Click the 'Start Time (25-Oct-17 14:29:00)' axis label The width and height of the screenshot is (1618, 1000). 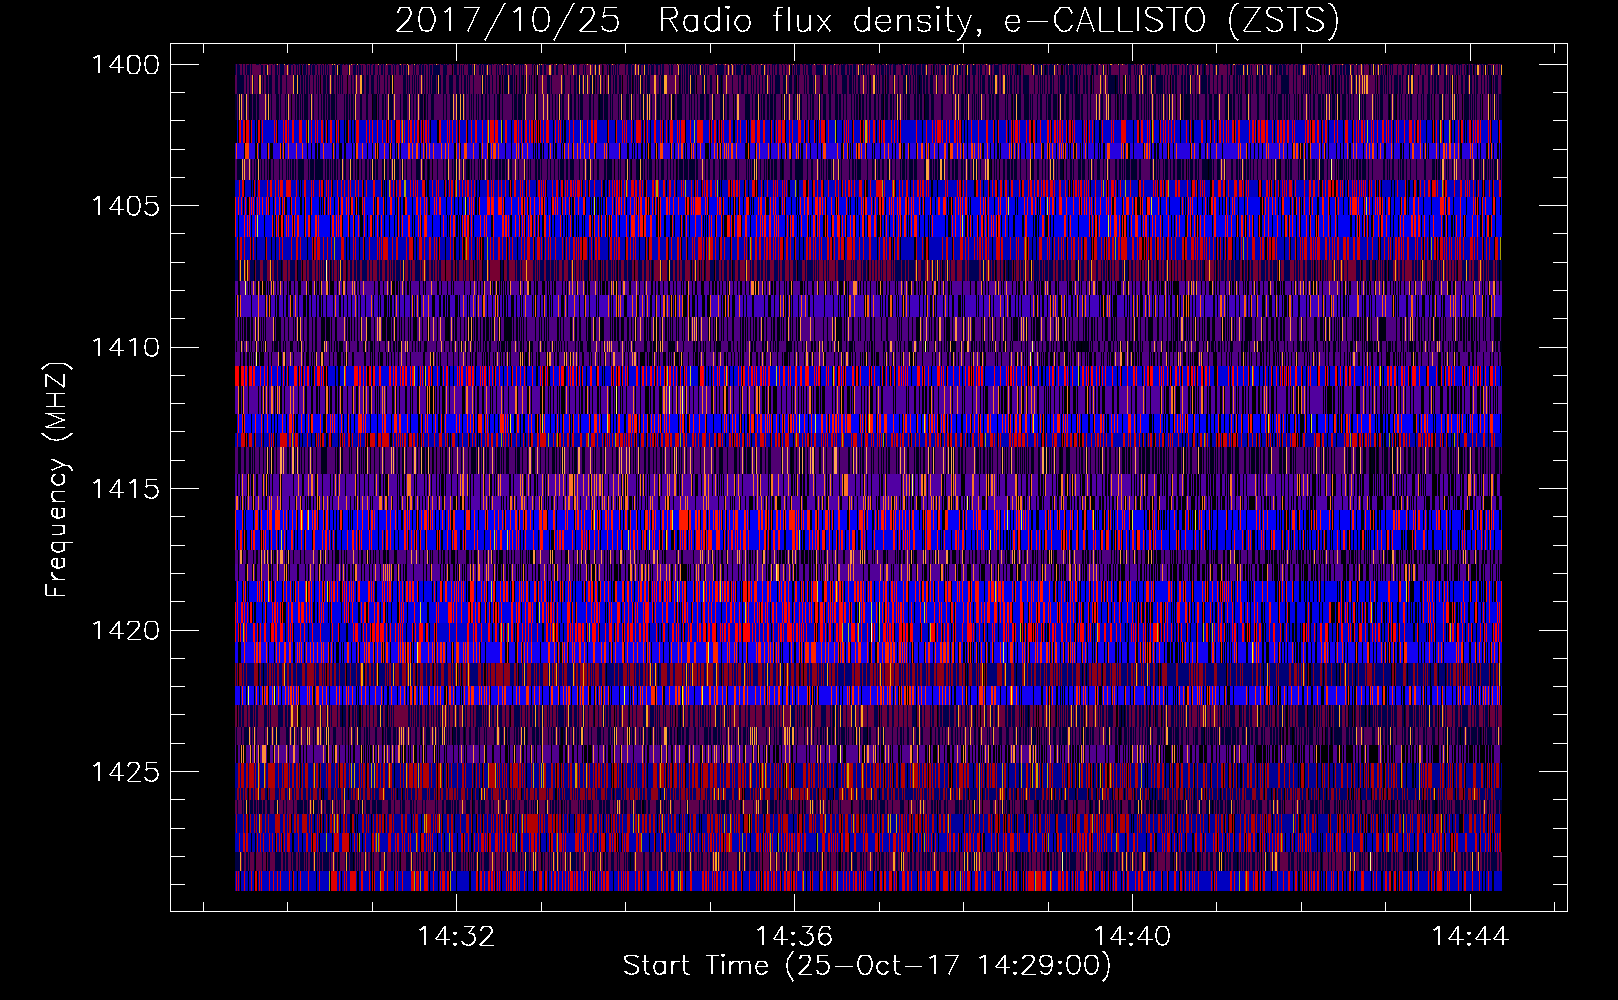click(x=867, y=966)
